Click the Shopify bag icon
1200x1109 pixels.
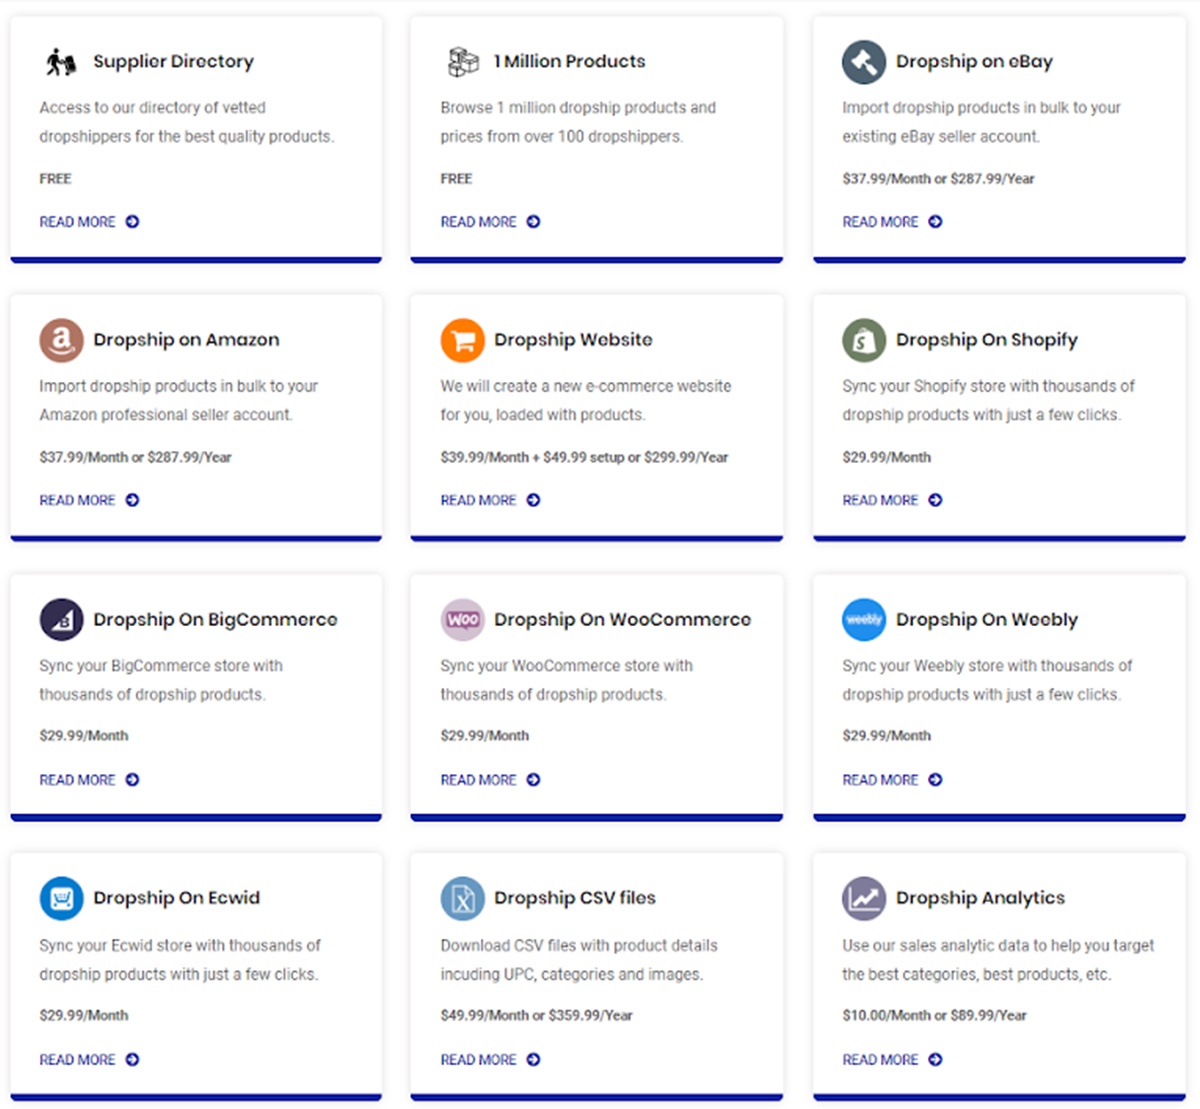[864, 340]
